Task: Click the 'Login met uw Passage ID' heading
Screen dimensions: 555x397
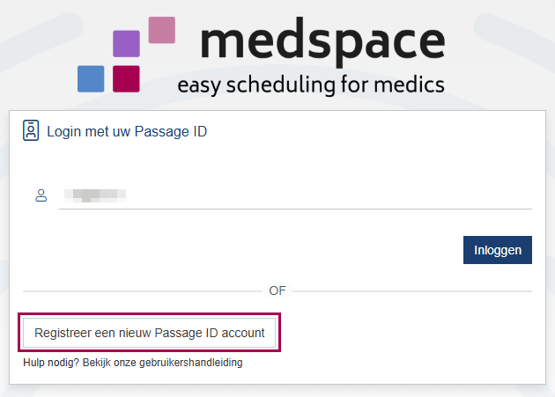Action: pos(127,132)
